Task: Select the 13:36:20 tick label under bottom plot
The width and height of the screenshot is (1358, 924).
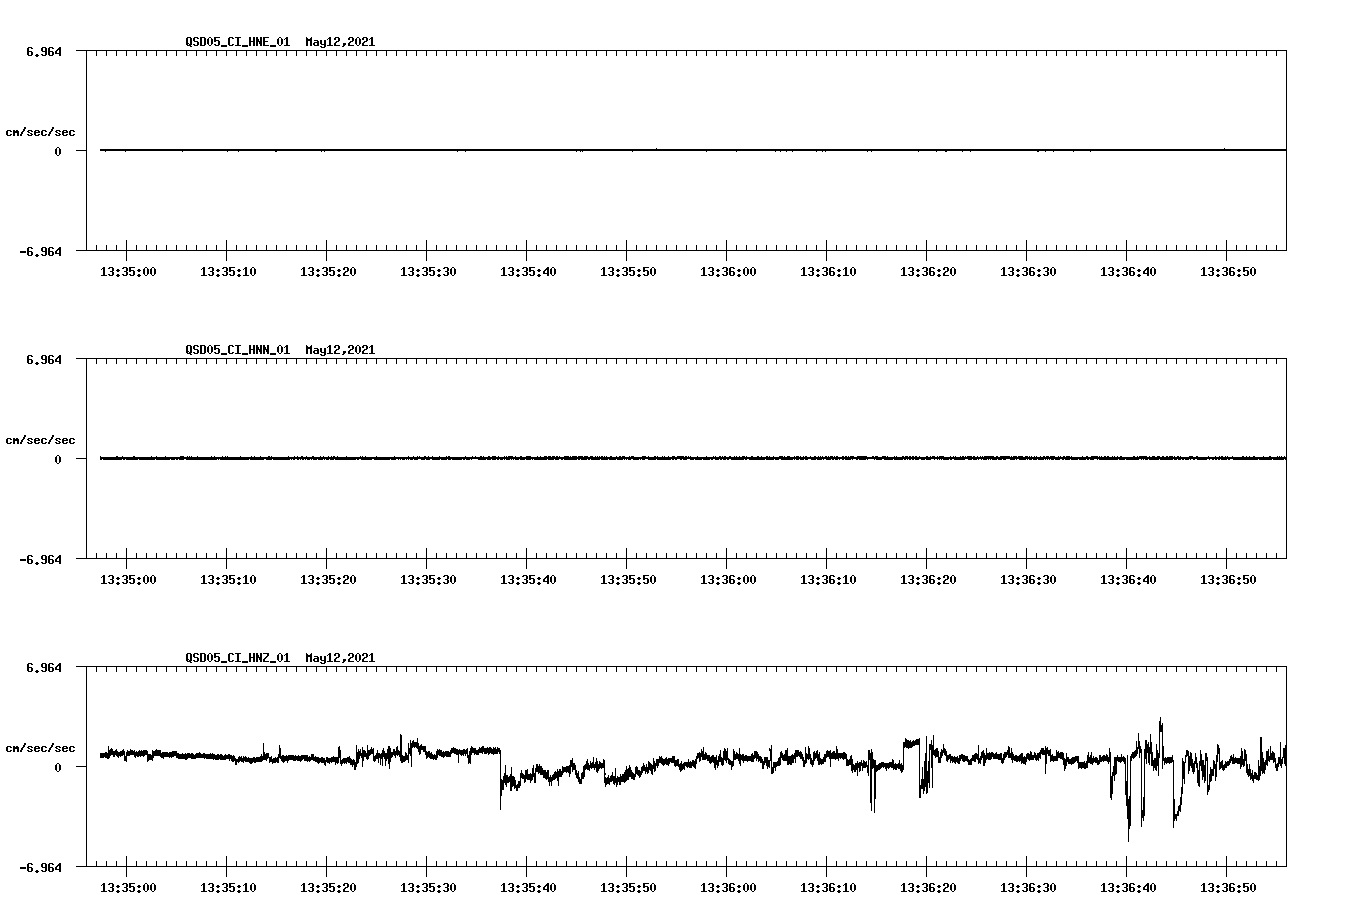Action: [928, 886]
